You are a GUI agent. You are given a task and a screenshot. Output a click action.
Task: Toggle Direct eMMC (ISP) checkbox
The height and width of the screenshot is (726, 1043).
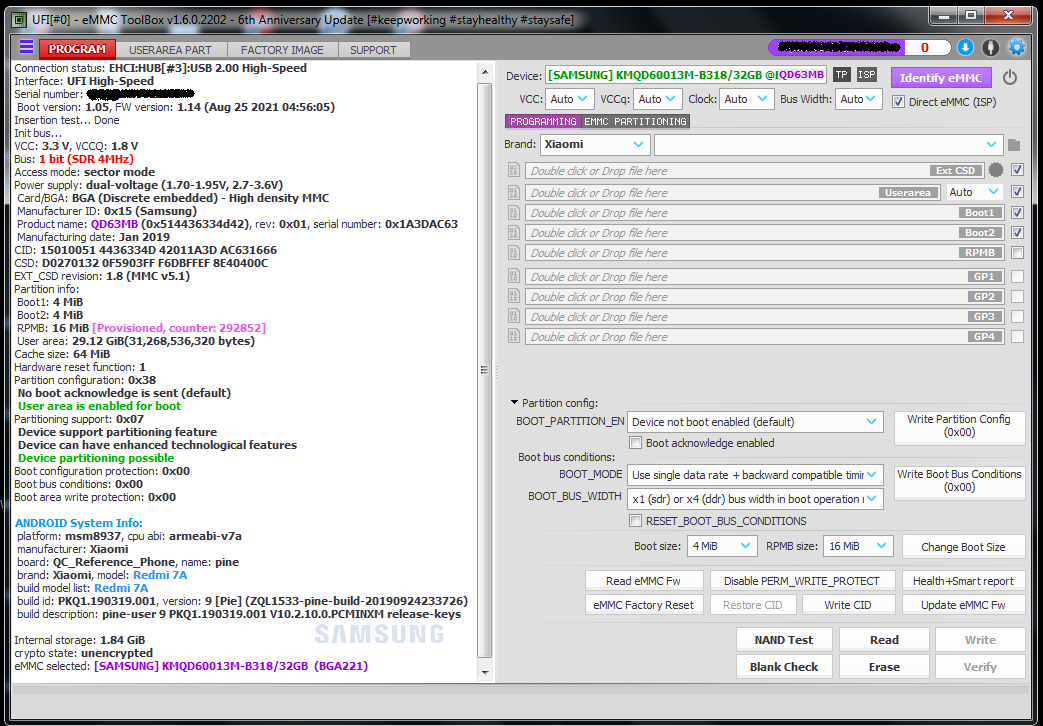[x=898, y=102]
